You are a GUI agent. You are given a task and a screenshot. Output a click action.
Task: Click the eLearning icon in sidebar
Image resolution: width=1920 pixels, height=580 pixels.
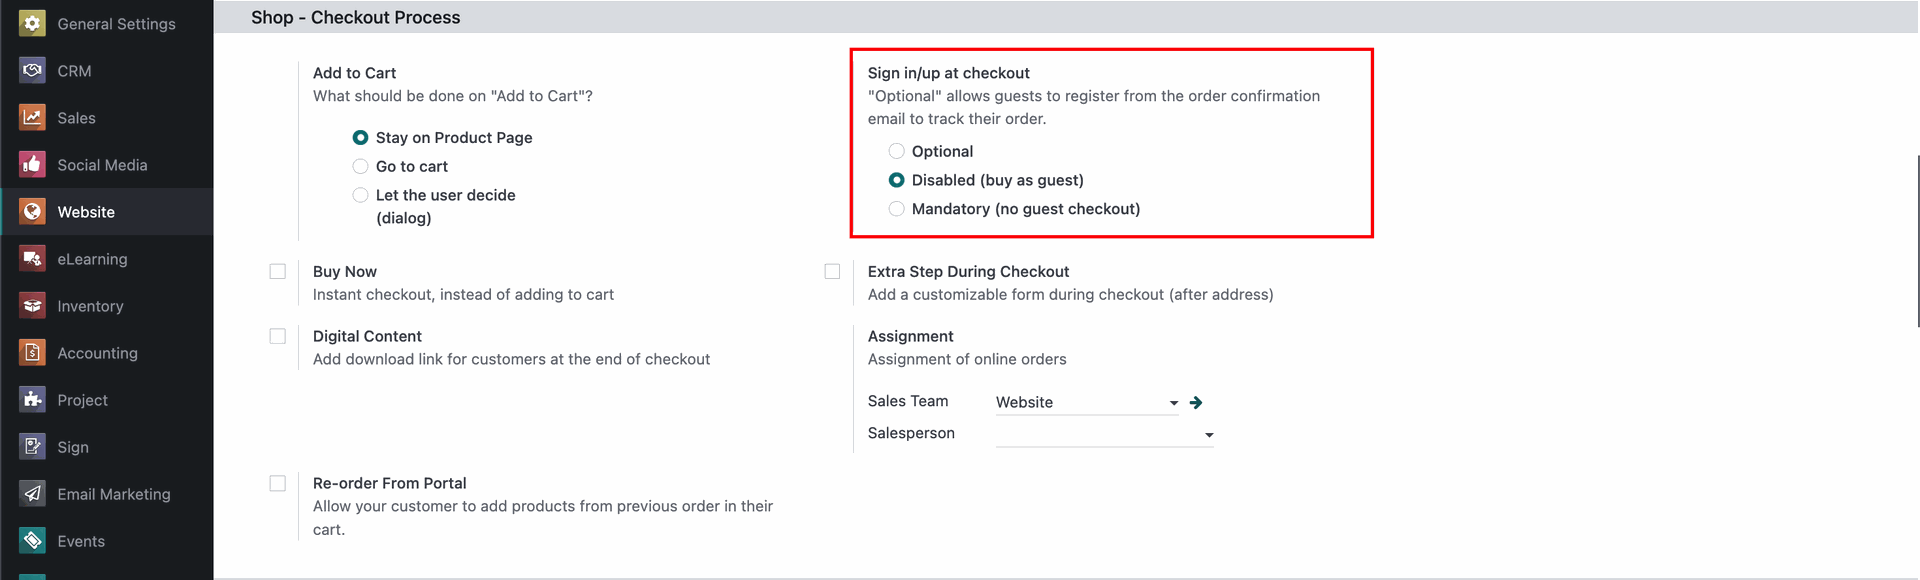(32, 258)
